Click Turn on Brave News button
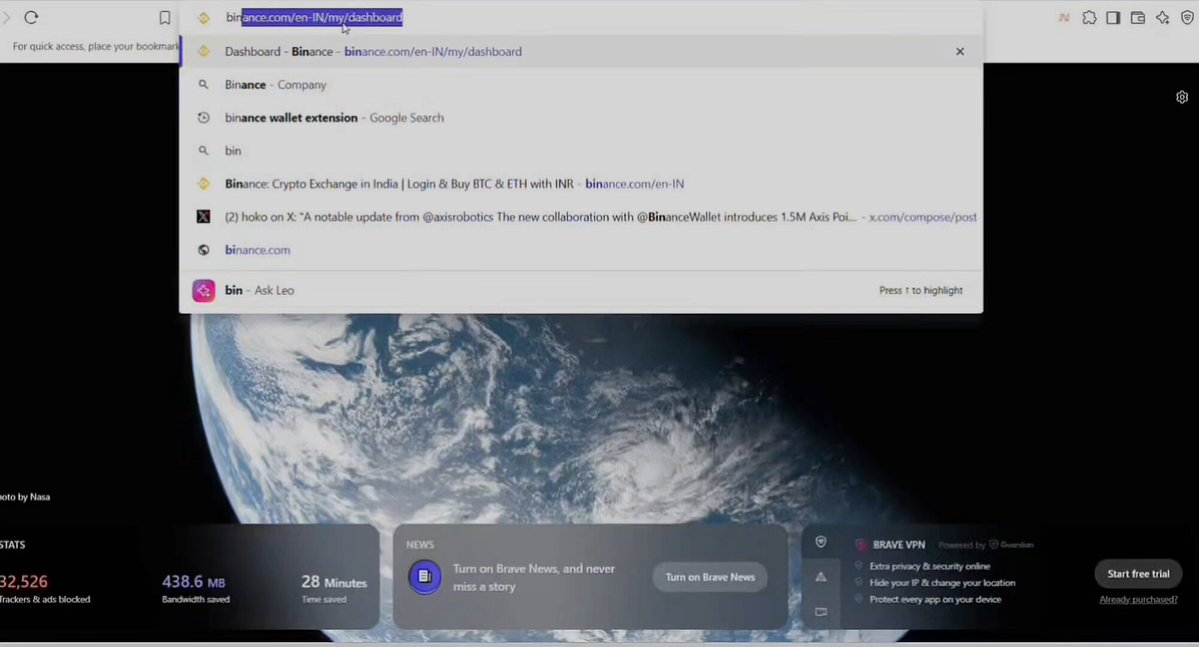Image resolution: width=1199 pixels, height=647 pixels. pos(710,577)
